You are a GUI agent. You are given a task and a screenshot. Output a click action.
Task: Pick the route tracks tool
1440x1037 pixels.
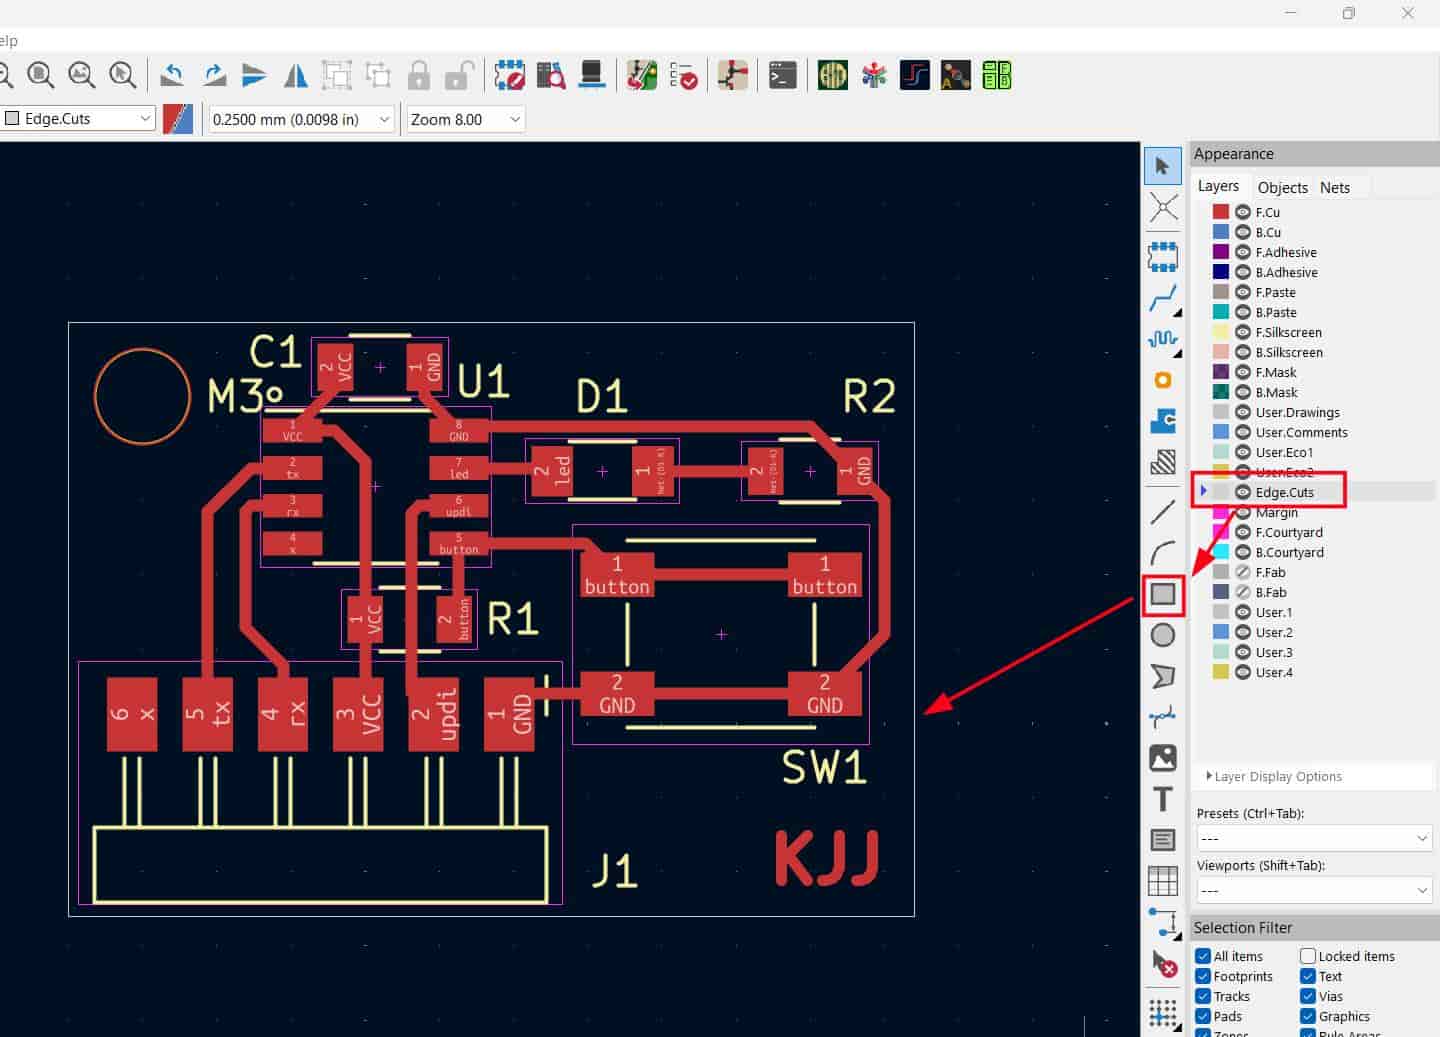click(1162, 298)
